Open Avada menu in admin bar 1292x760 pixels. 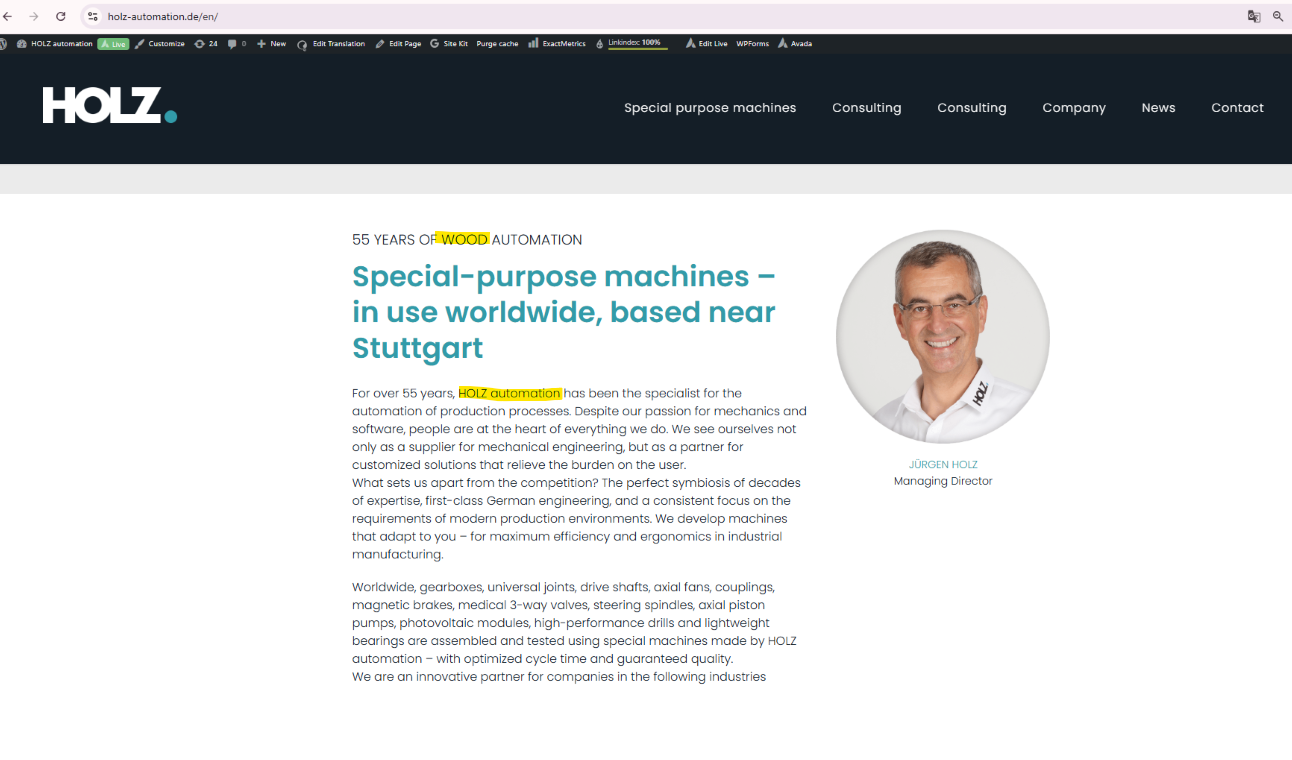click(795, 44)
